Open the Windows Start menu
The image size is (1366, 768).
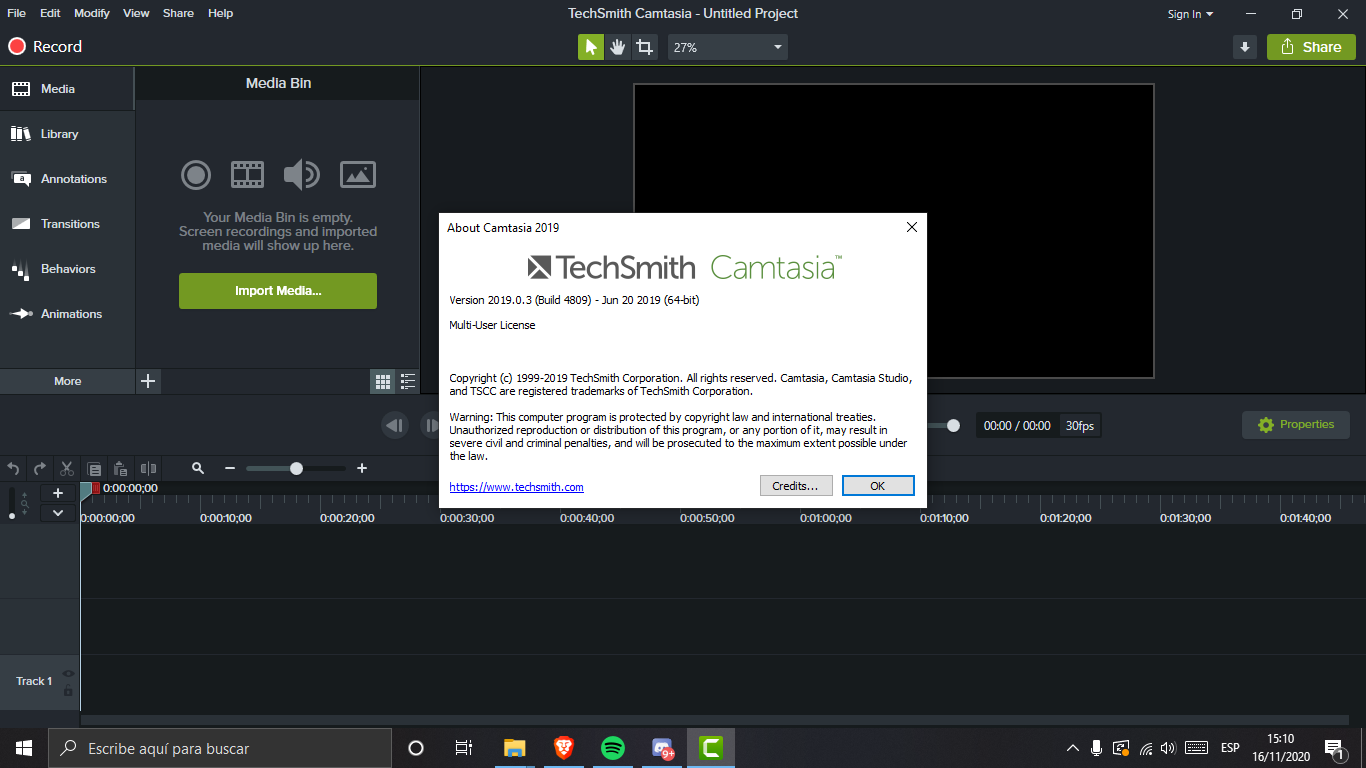[x=24, y=748]
